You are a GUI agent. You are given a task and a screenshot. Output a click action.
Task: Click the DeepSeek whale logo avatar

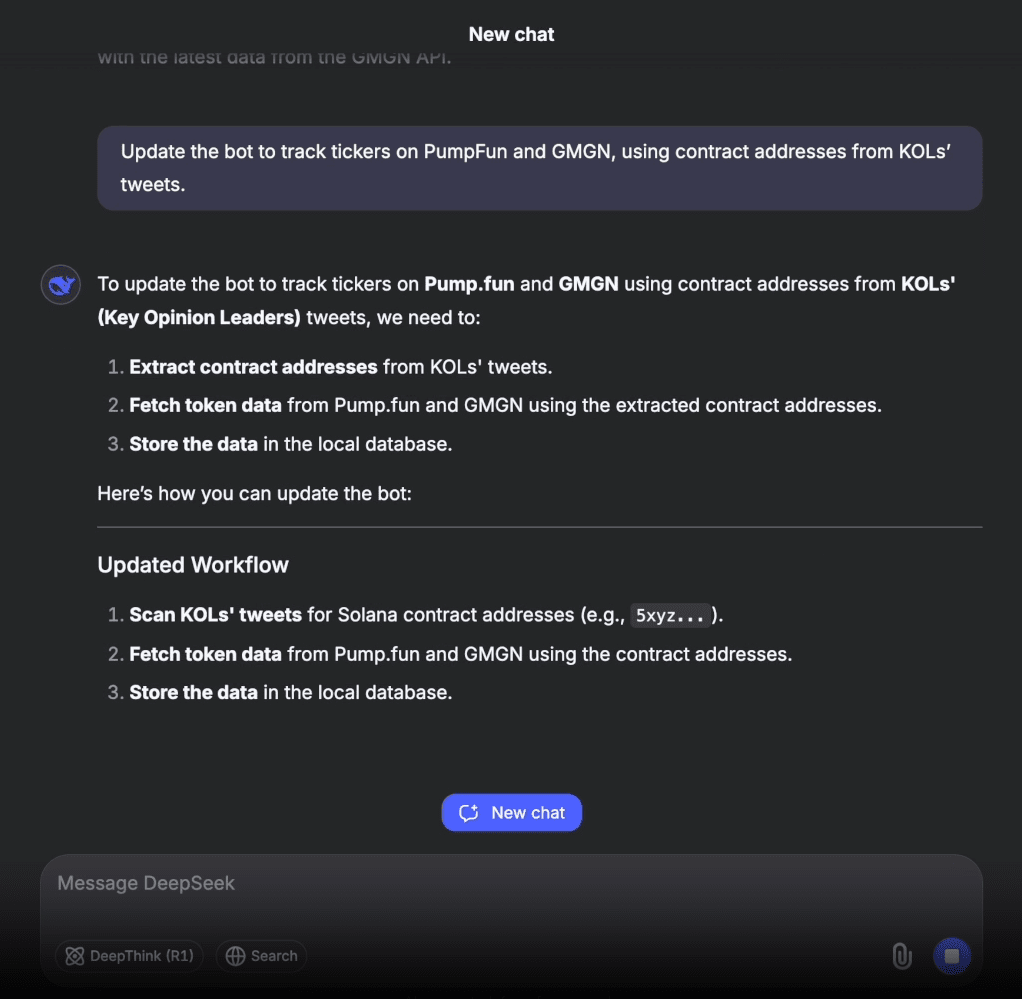pyautogui.click(x=60, y=285)
